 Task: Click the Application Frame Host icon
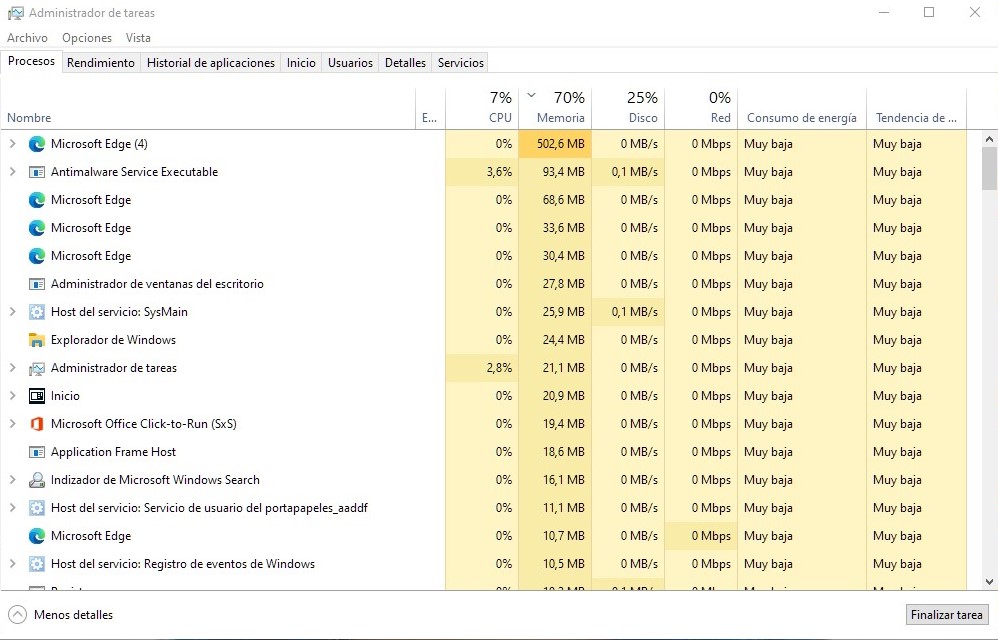pos(37,452)
